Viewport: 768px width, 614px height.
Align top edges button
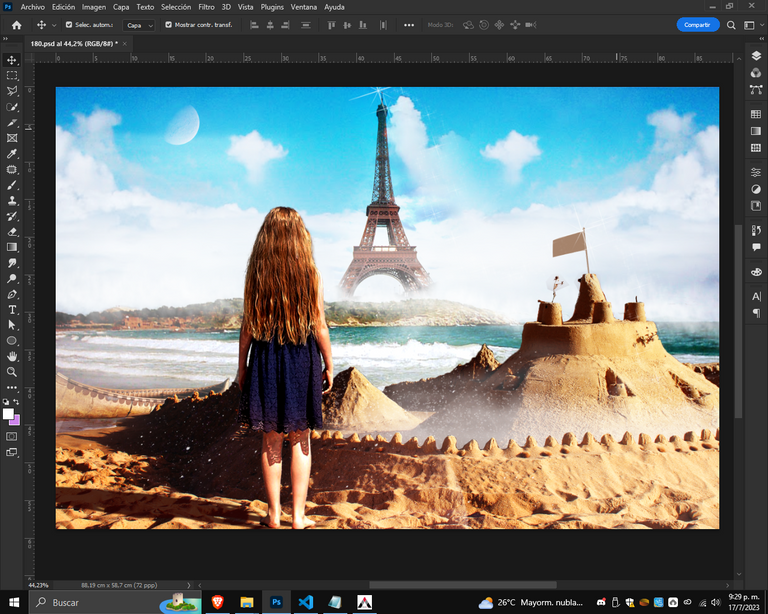coord(331,25)
